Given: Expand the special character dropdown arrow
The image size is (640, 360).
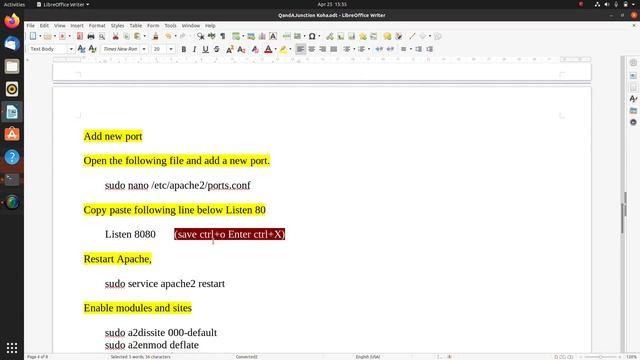Looking at the screenshot, I should pos(319,36).
